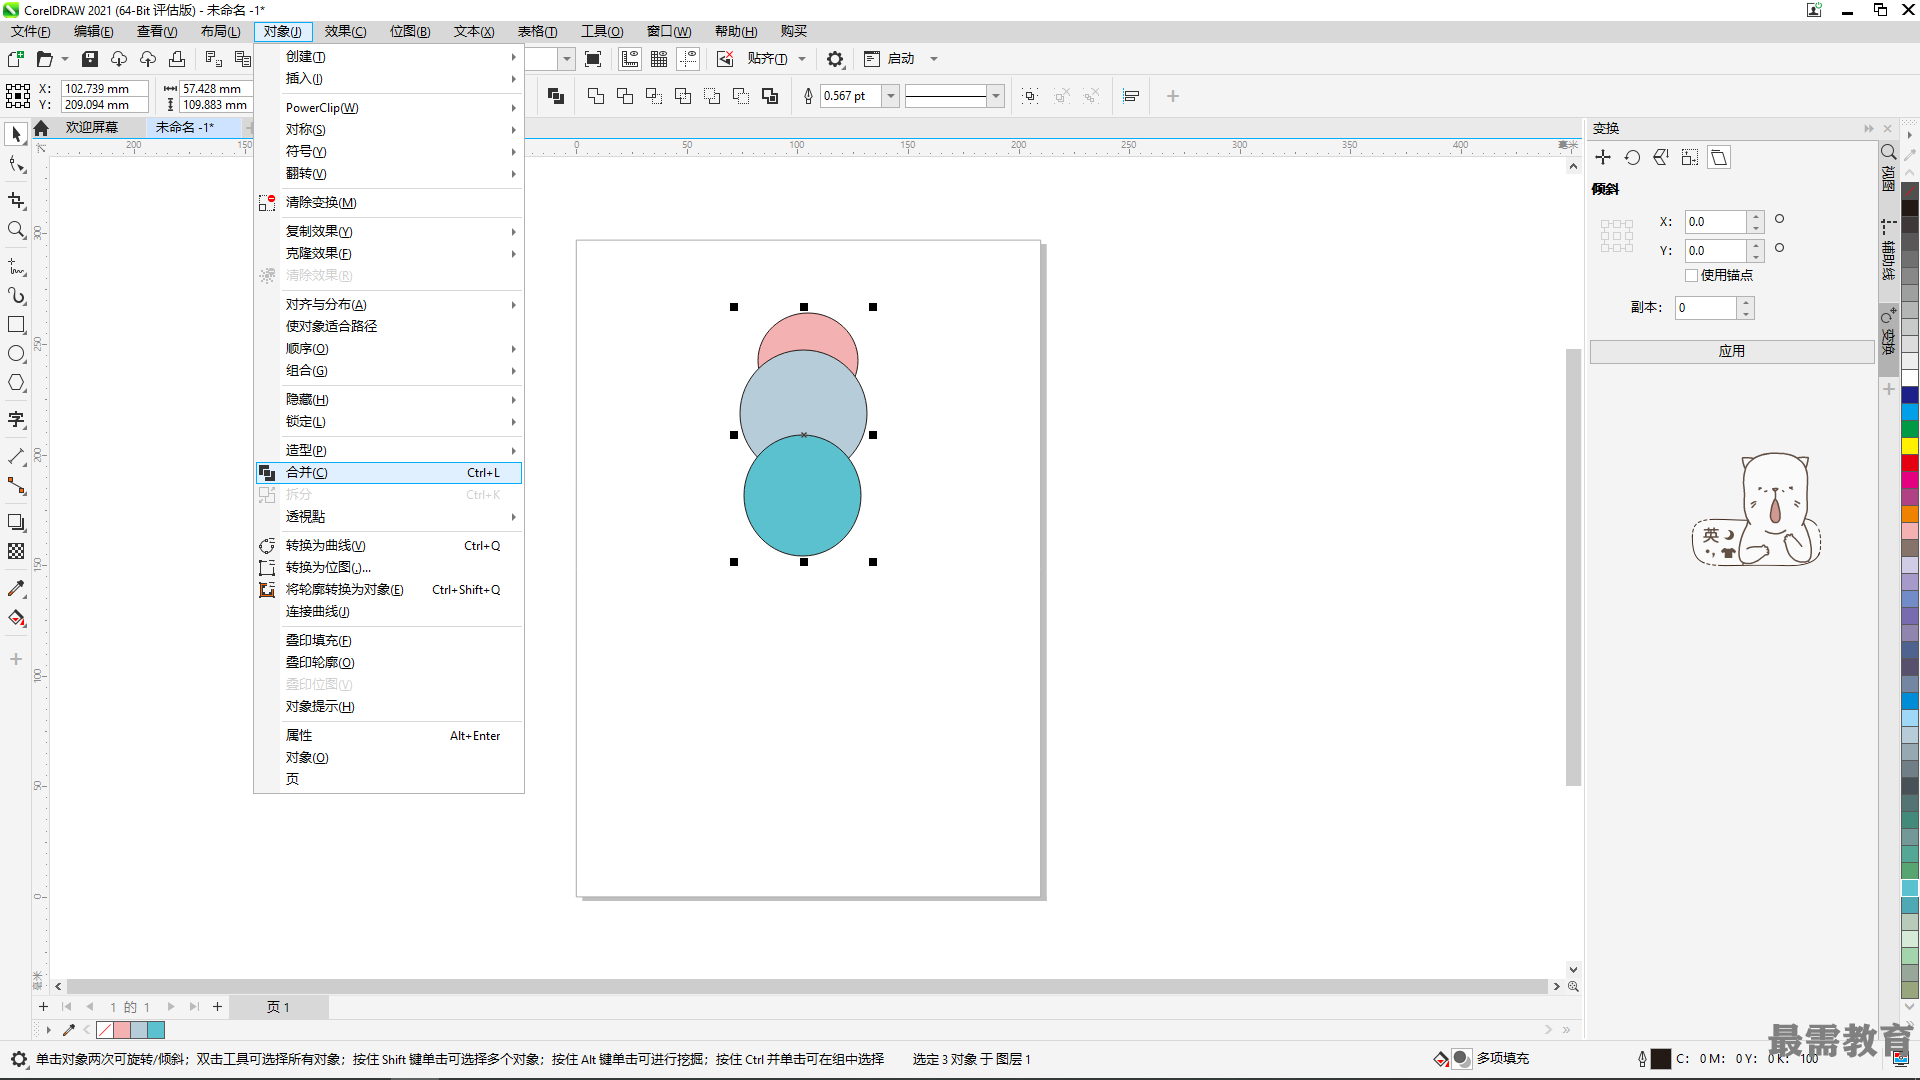Select the Eyedropper tool in toolbox
This screenshot has width=1920, height=1080.
pyautogui.click(x=16, y=589)
